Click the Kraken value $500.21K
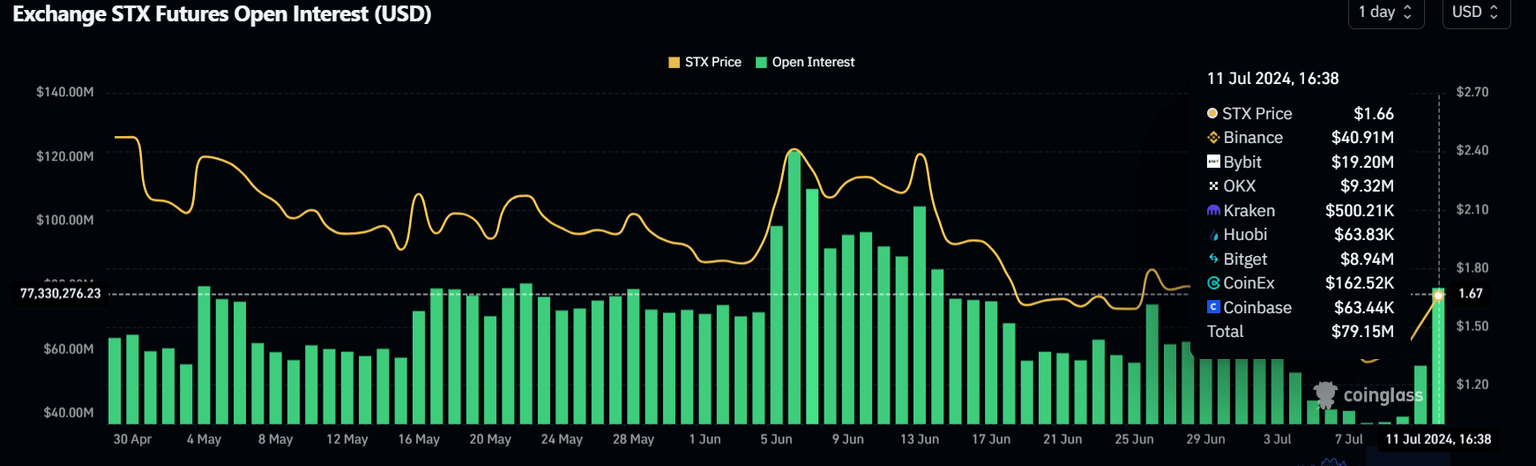 click(1360, 211)
